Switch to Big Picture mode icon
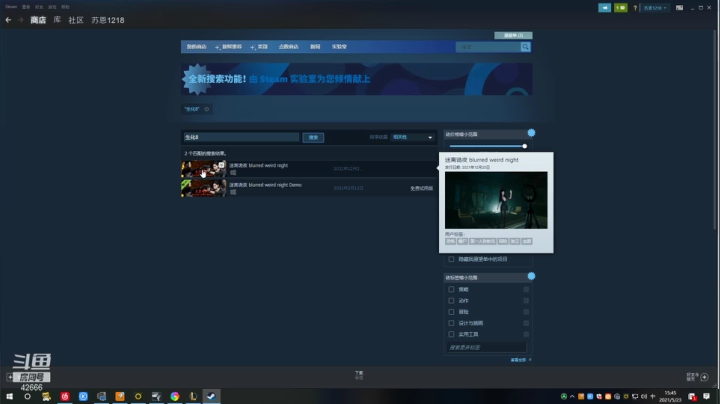This screenshot has height=404, width=720. point(679,8)
